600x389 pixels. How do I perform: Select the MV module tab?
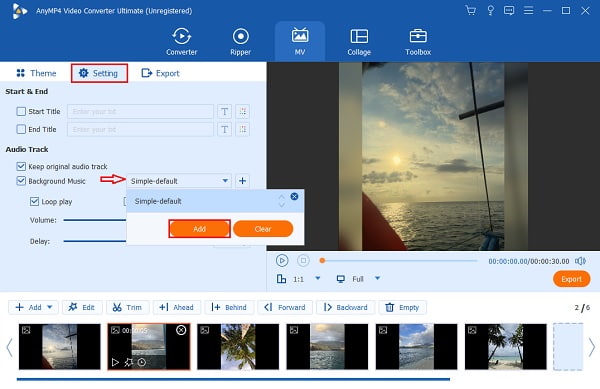(300, 42)
